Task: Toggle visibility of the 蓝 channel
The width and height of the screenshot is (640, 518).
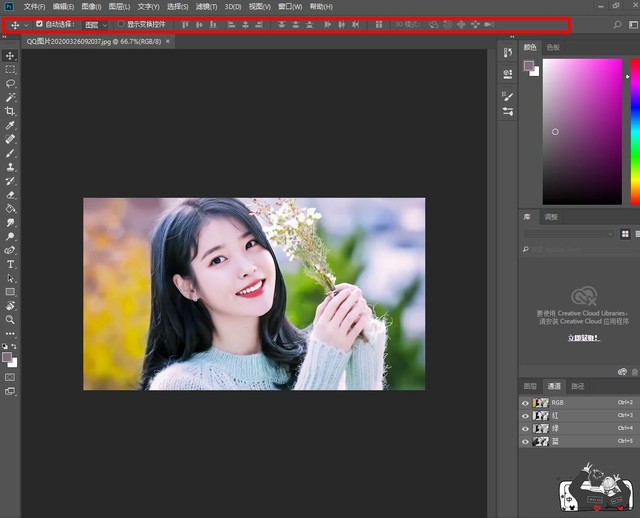Action: click(x=525, y=441)
